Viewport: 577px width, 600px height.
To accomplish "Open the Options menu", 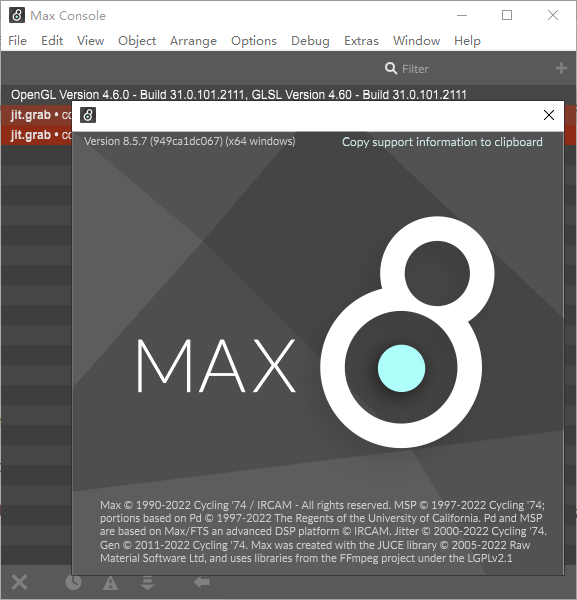I will (x=254, y=41).
